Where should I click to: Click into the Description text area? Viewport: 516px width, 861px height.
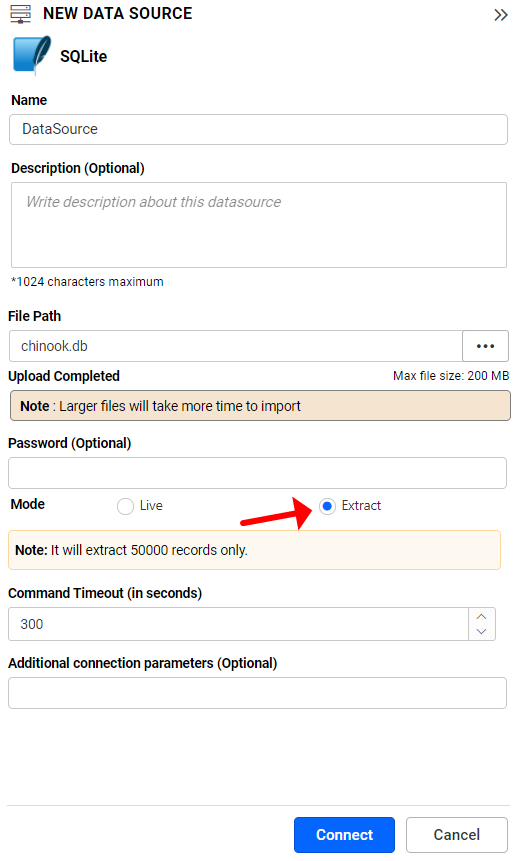point(259,225)
